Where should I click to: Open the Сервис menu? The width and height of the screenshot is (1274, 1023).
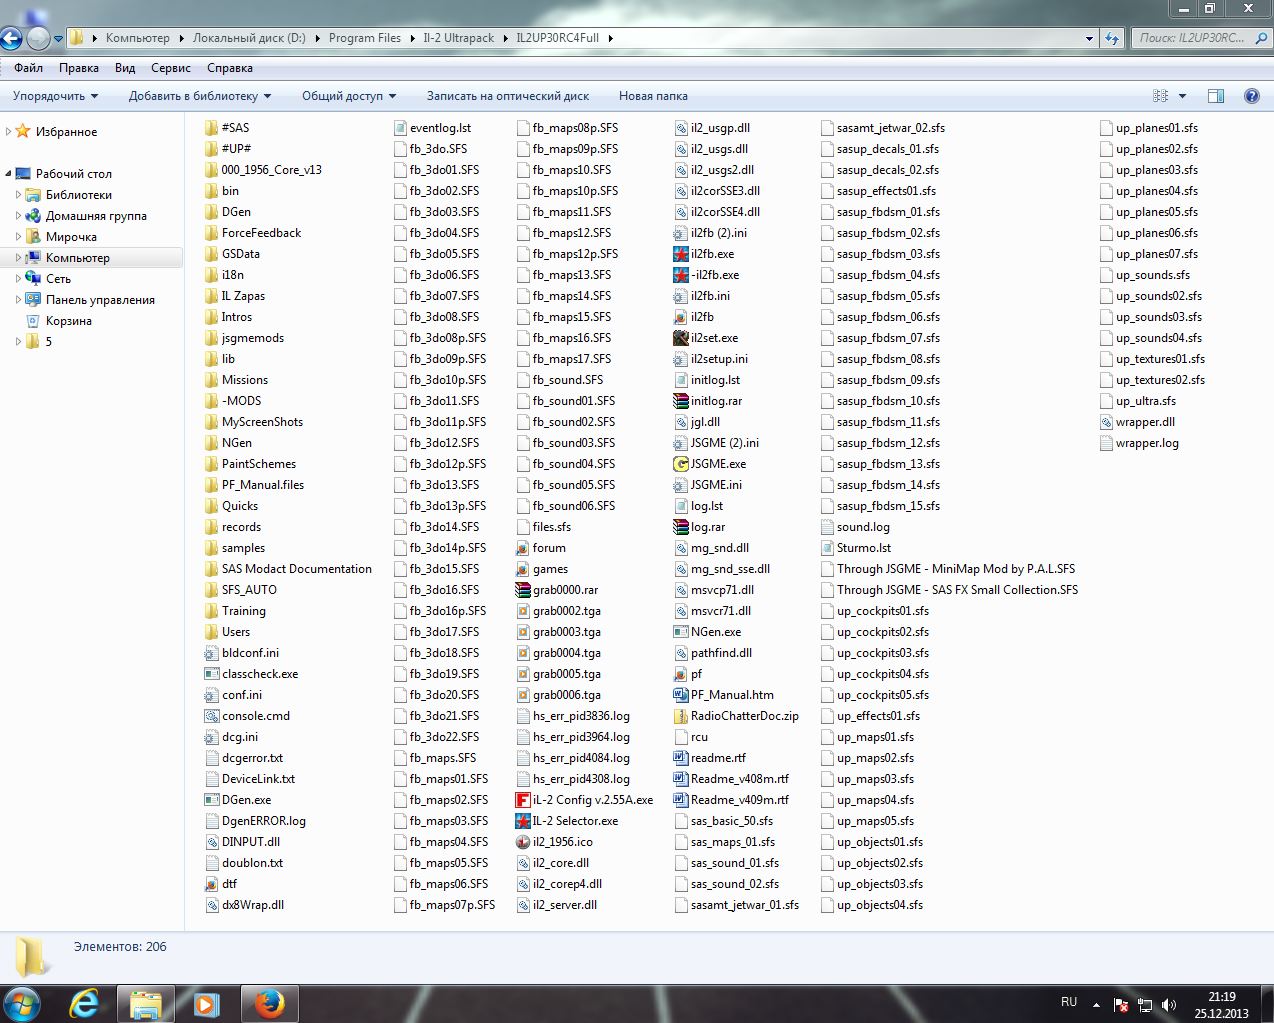[x=171, y=68]
